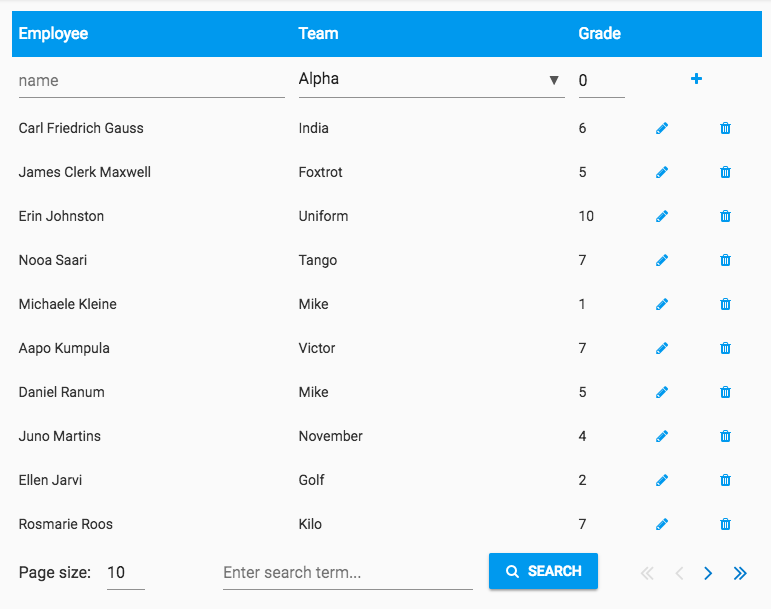Open the Team dropdown showing Alpha
The image size is (771, 609).
pyautogui.click(x=430, y=79)
